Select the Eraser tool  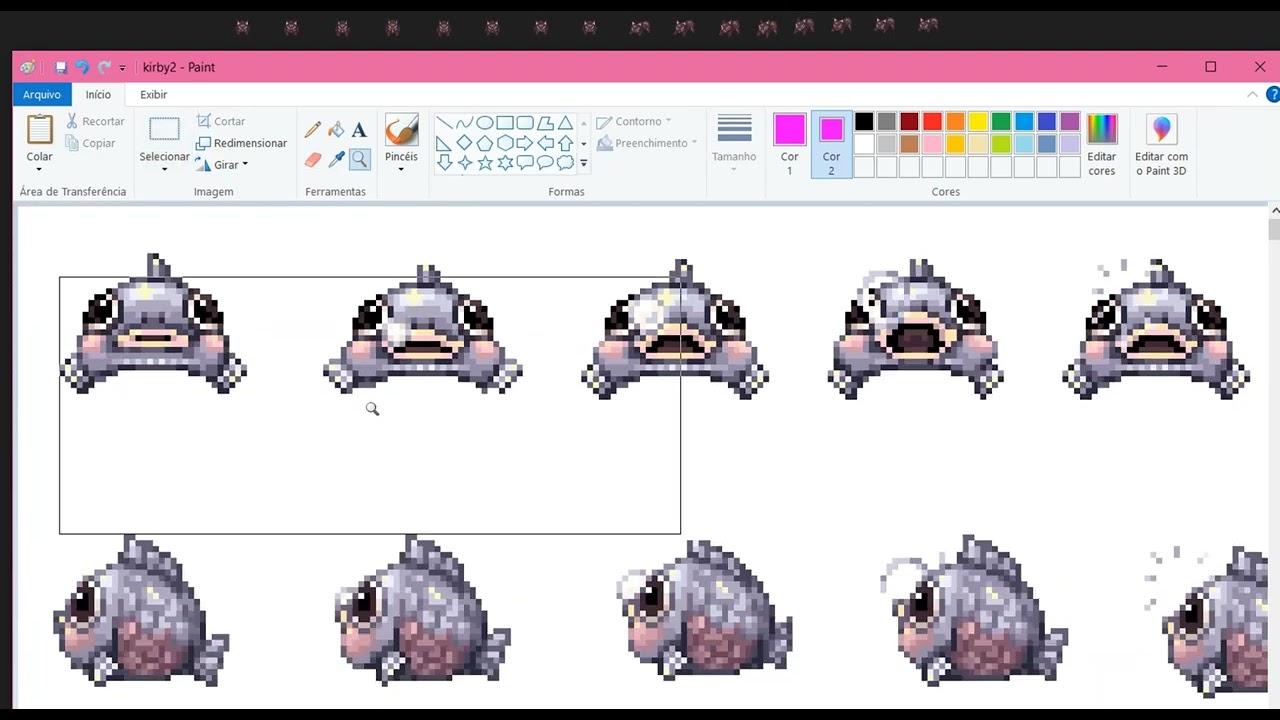click(313, 159)
